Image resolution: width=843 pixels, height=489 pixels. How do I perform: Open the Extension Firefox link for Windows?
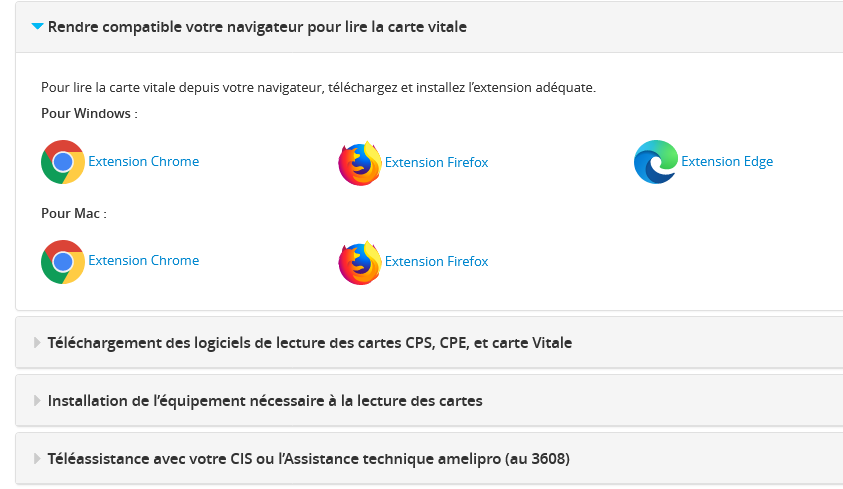(437, 162)
